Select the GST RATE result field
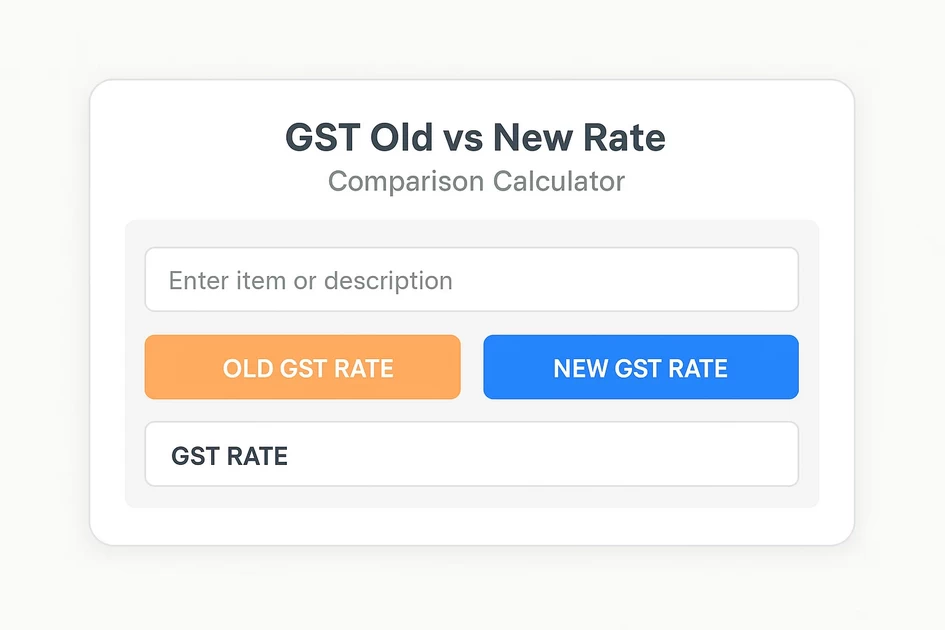 [x=472, y=454]
